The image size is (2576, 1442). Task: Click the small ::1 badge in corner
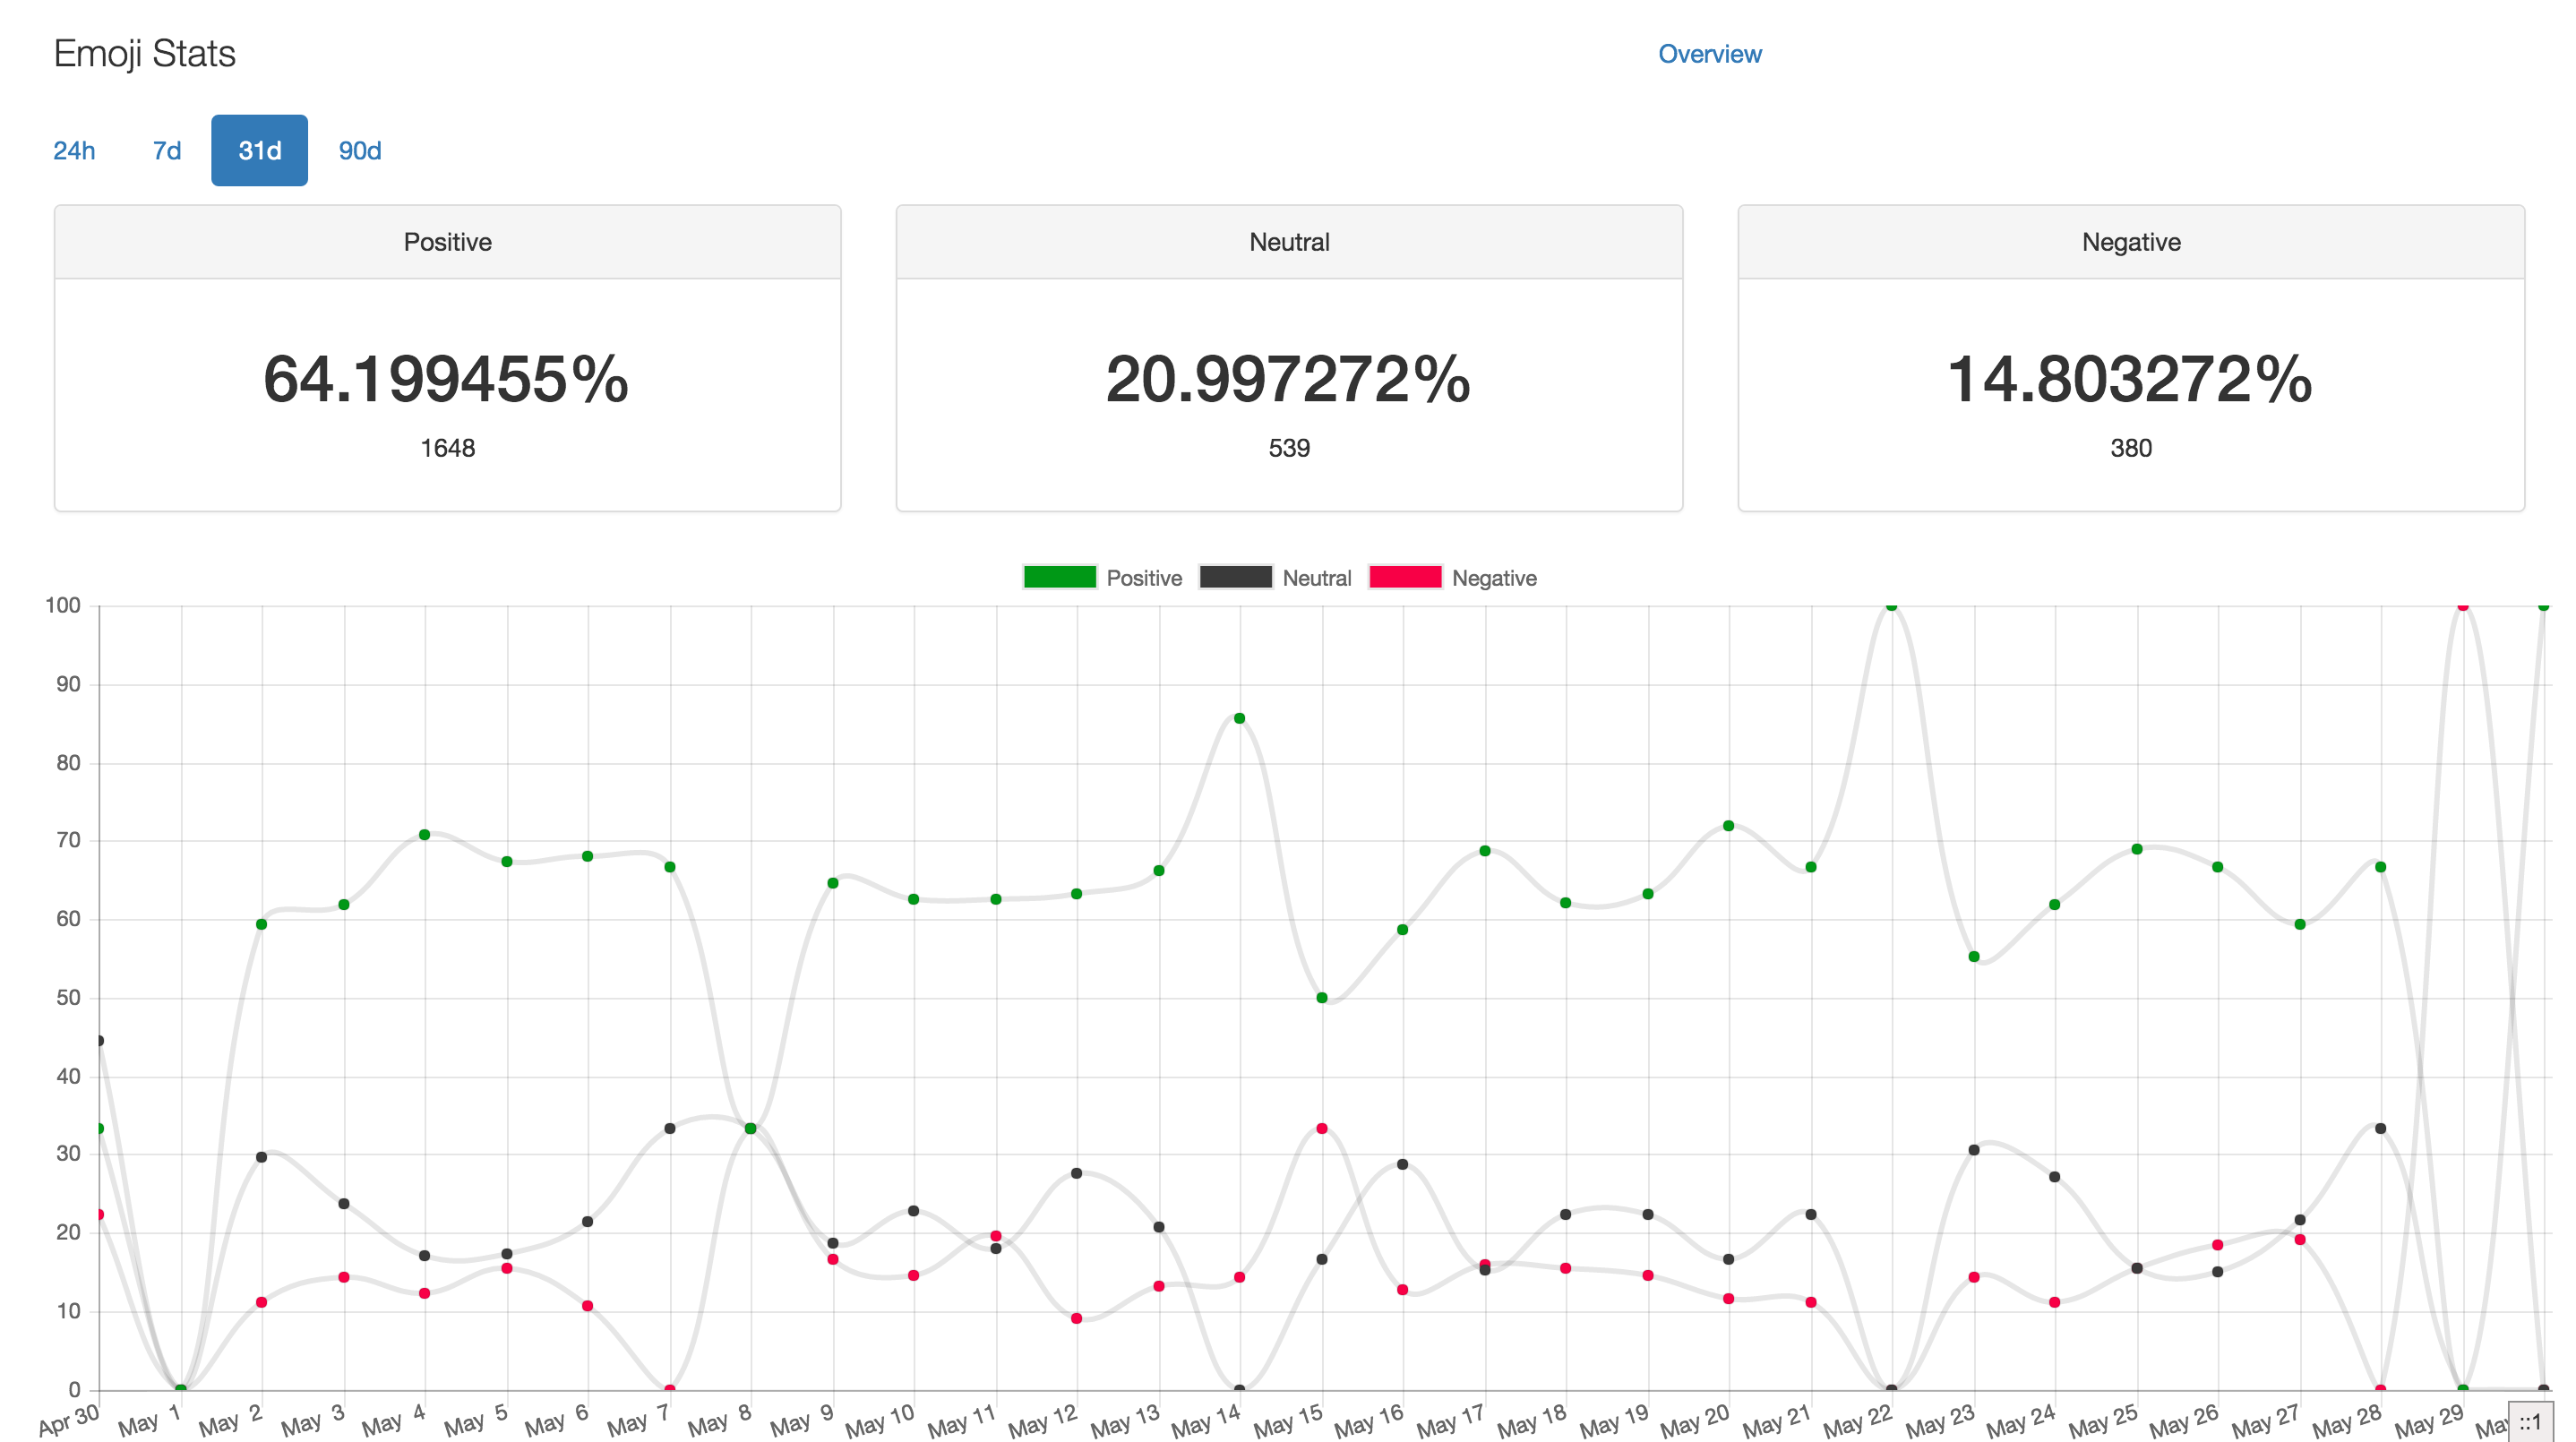[2530, 1422]
